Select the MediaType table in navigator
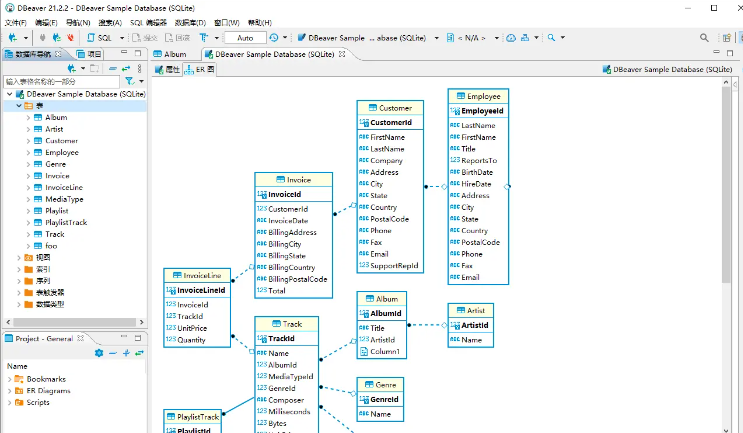The image size is (743, 433). click(64, 199)
